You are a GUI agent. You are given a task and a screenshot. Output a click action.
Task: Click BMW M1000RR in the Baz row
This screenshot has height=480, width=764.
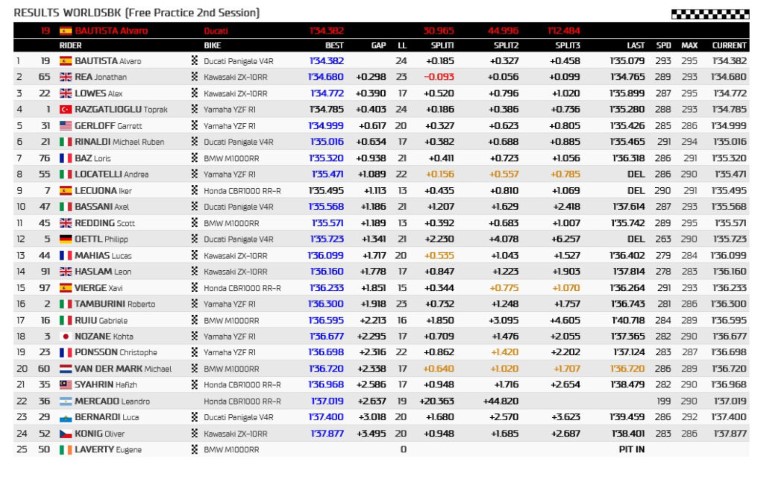coord(231,158)
